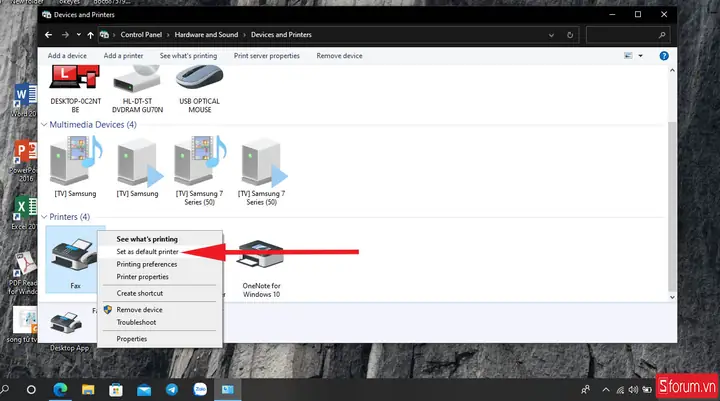Click See what's printing in toolbar

coord(188,56)
